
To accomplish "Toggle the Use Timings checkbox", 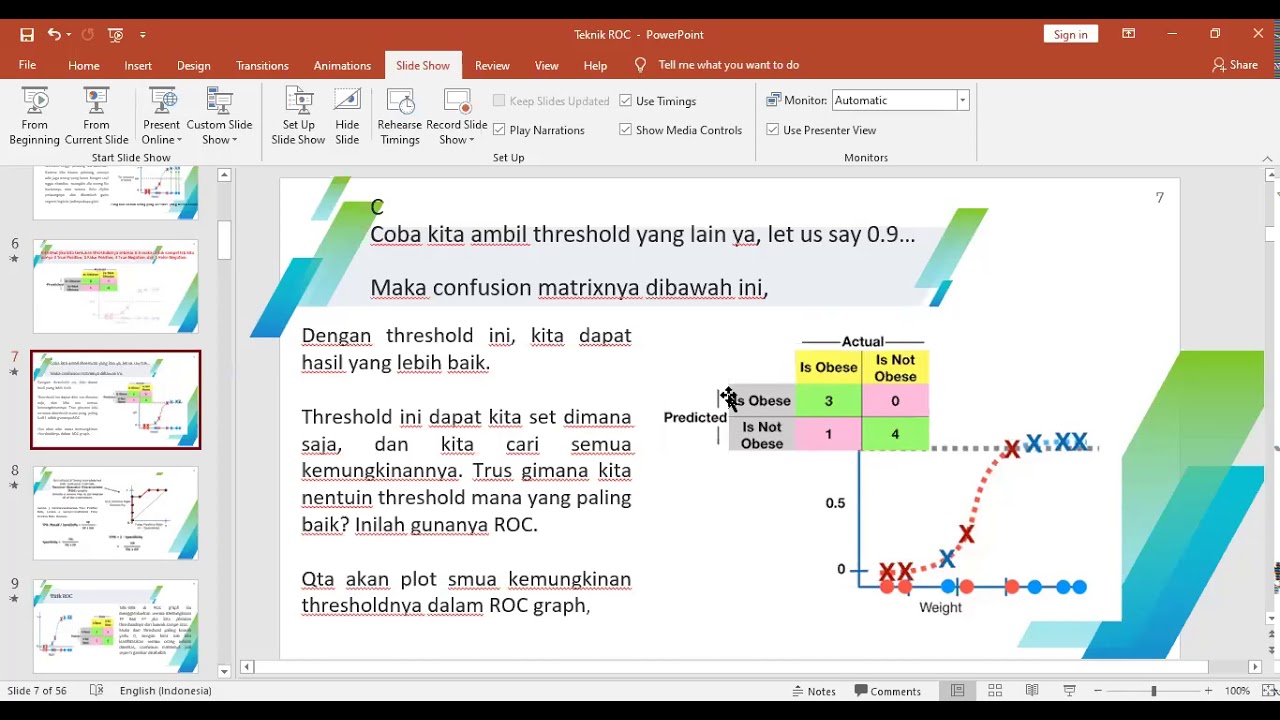I will pos(625,101).
